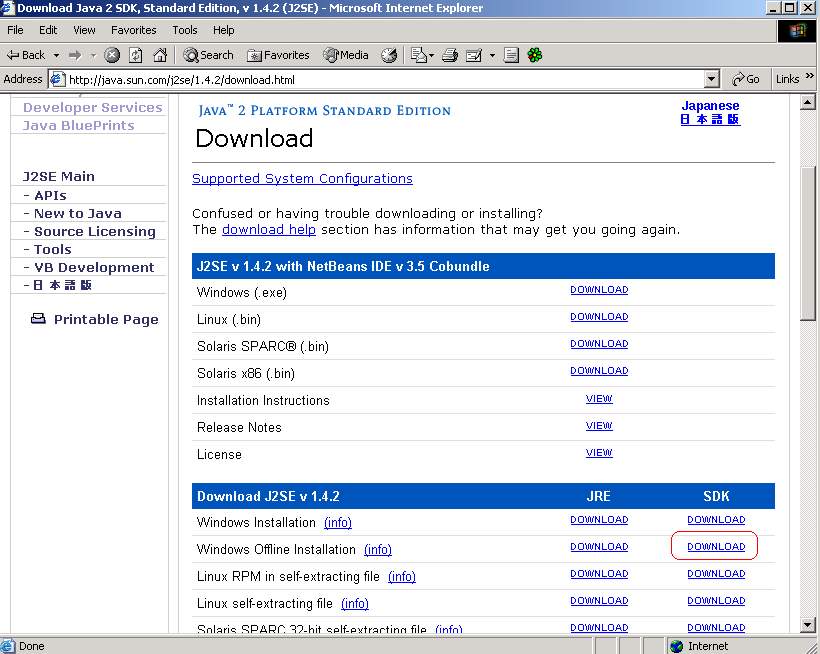Screen dimensions: 820x654
Task: Click the printer icon beside Printable Page
Action: (x=38, y=318)
